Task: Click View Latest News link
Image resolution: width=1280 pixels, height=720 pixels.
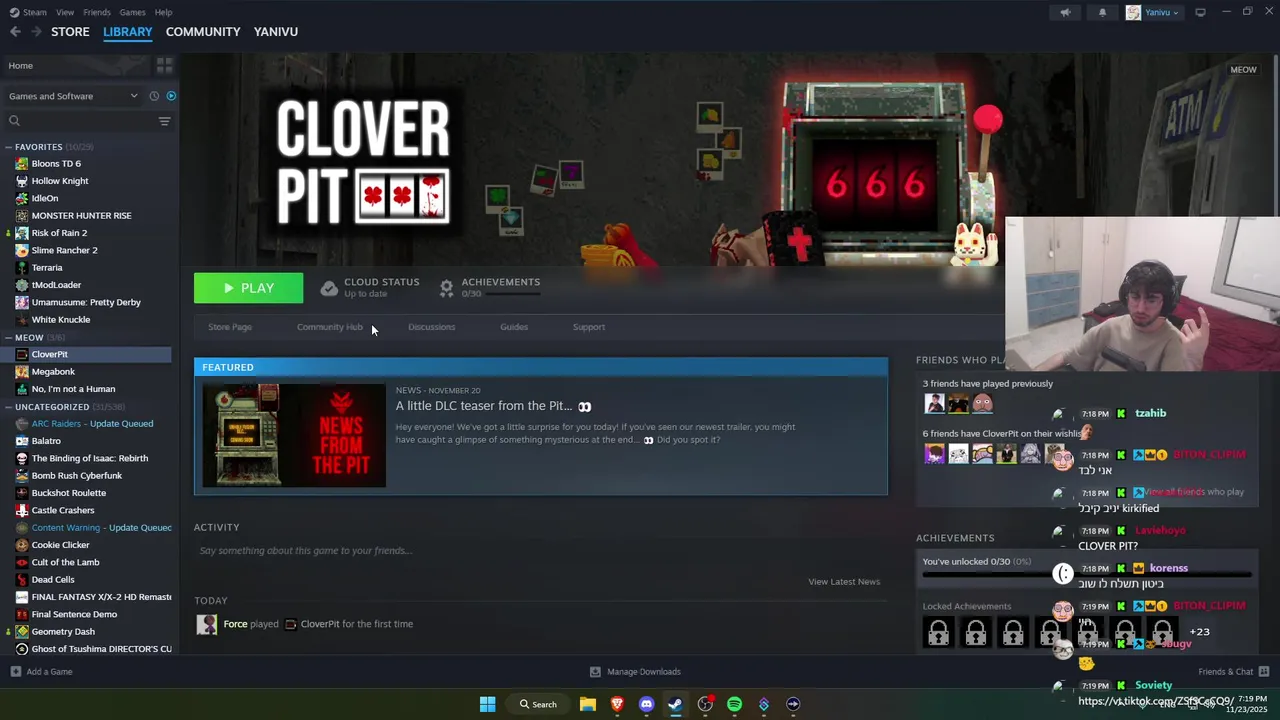Action: (x=844, y=582)
